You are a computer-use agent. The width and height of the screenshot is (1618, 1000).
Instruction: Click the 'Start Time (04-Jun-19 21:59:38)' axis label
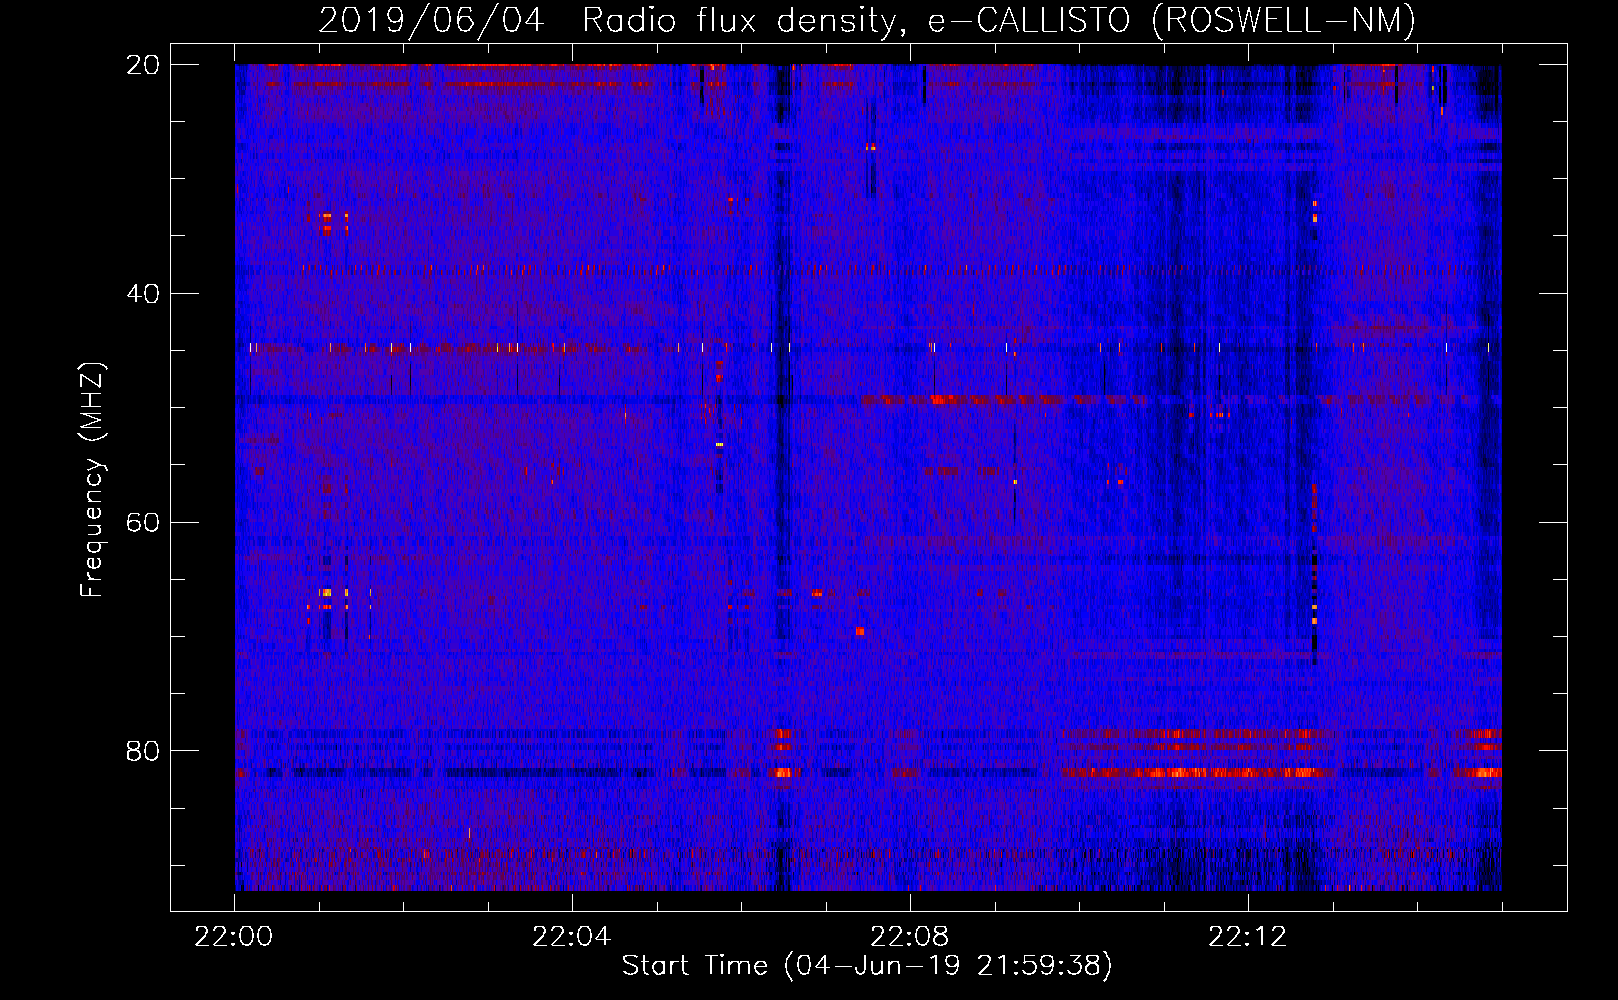tap(867, 966)
